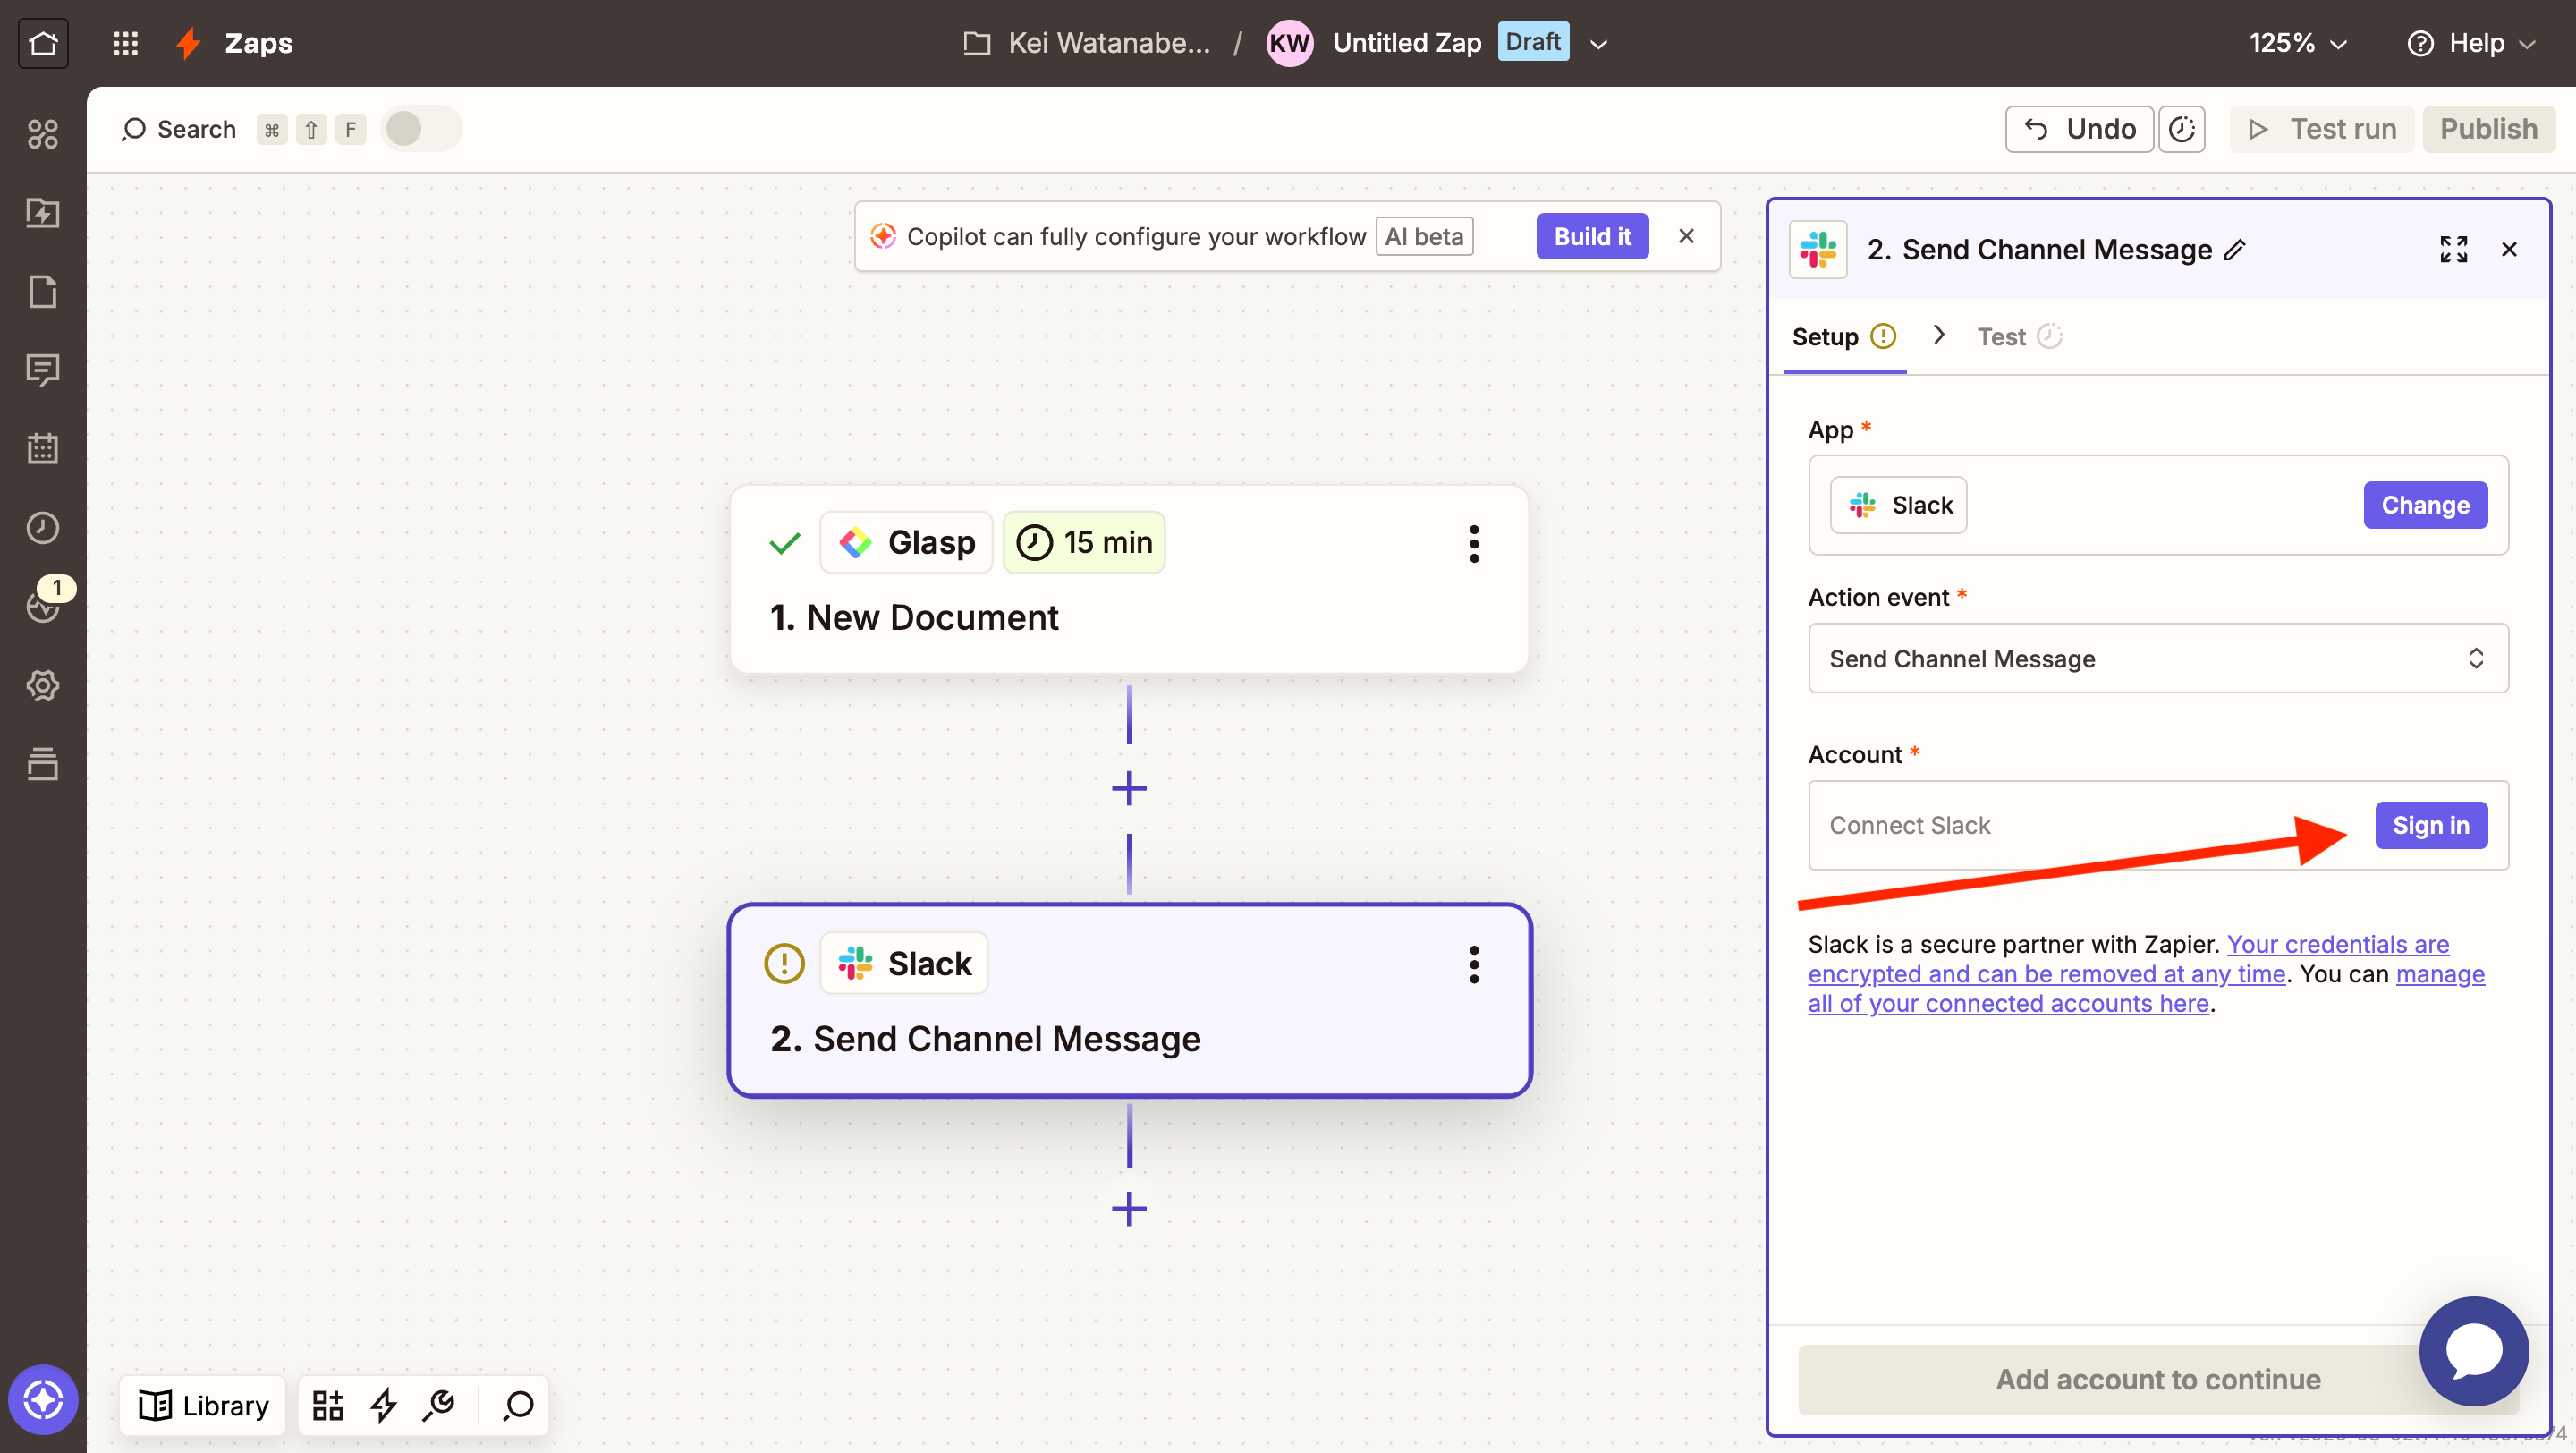Open the 125% zoom level dropdown
Screen dimensions: 2576x1453
[x=2297, y=43]
